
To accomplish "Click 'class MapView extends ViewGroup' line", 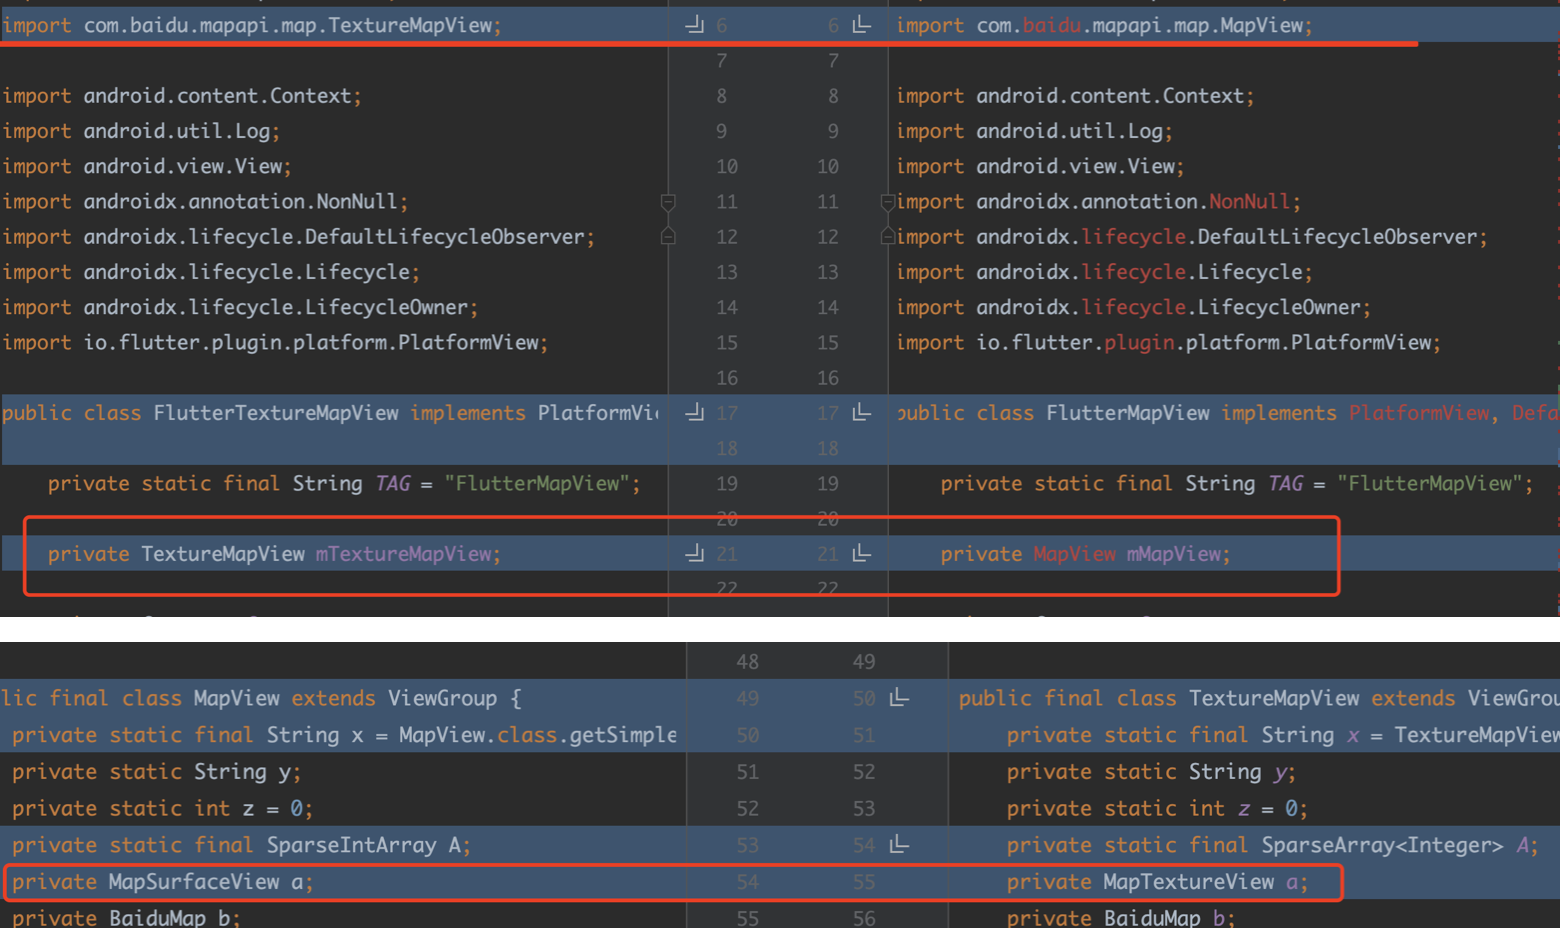I will coord(261,698).
